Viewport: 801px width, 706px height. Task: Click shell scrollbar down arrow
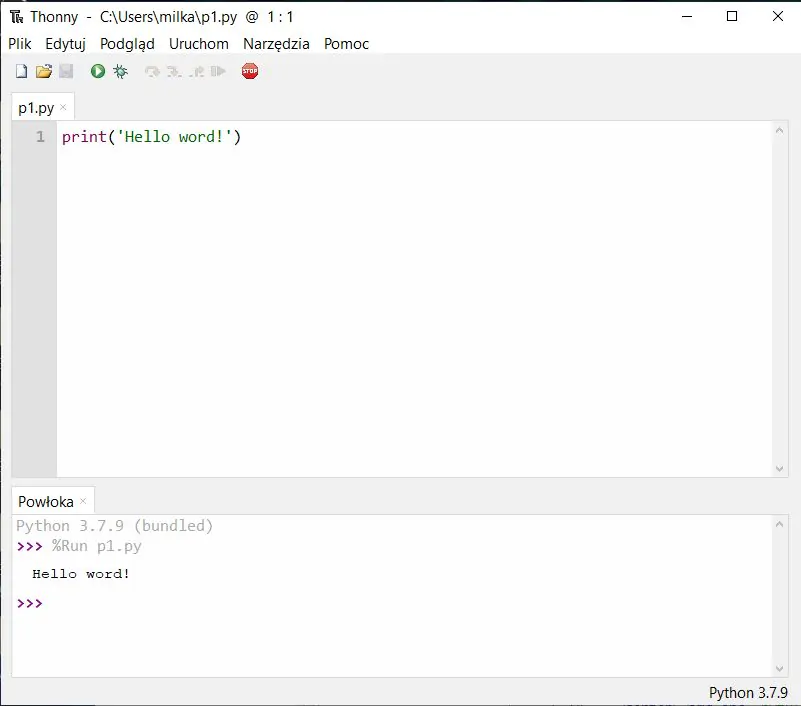click(x=780, y=668)
